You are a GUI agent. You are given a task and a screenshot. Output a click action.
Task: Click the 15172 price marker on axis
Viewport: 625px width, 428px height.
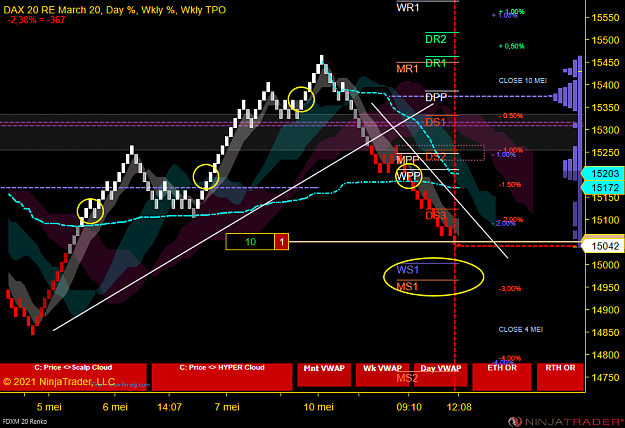(x=602, y=187)
